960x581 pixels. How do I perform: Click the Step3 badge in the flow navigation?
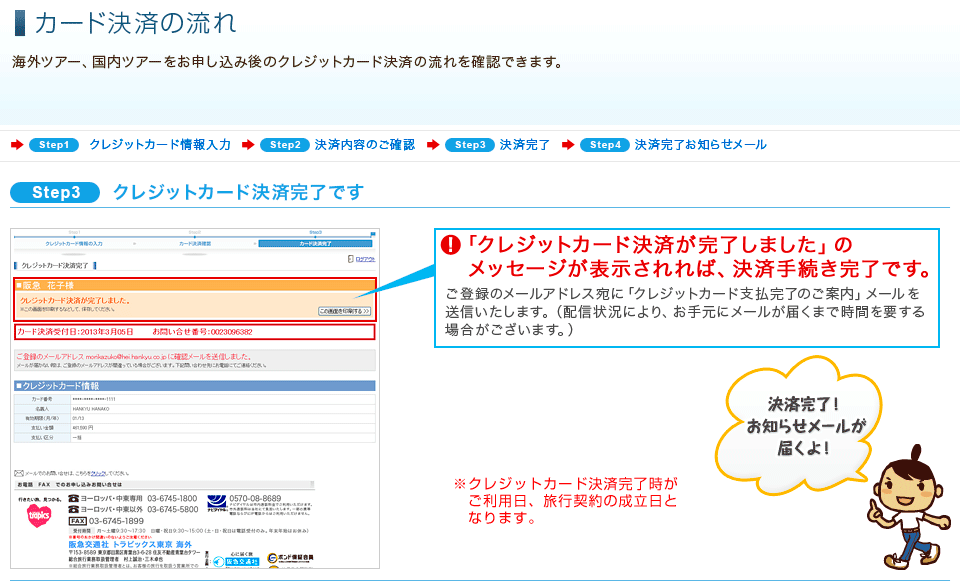pyautogui.click(x=469, y=145)
